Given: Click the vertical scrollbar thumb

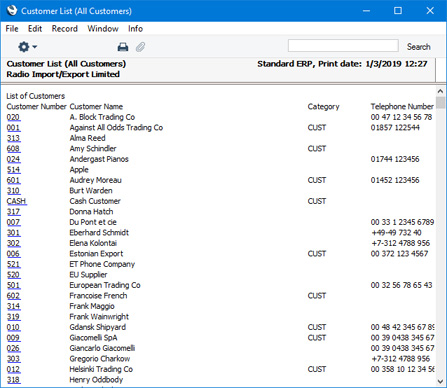Looking at the screenshot, I should [x=440, y=103].
